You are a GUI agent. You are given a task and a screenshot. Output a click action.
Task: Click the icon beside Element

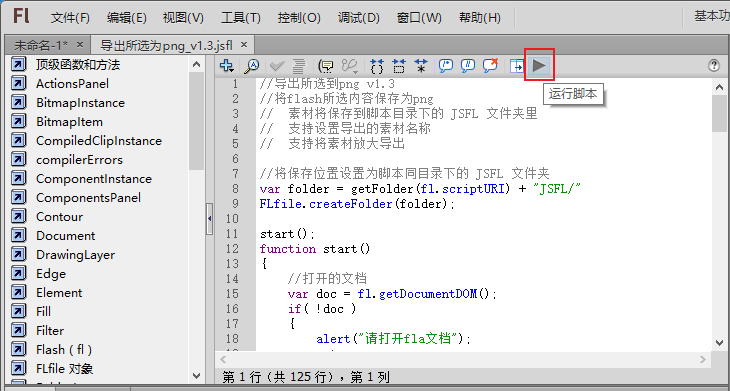(18, 293)
